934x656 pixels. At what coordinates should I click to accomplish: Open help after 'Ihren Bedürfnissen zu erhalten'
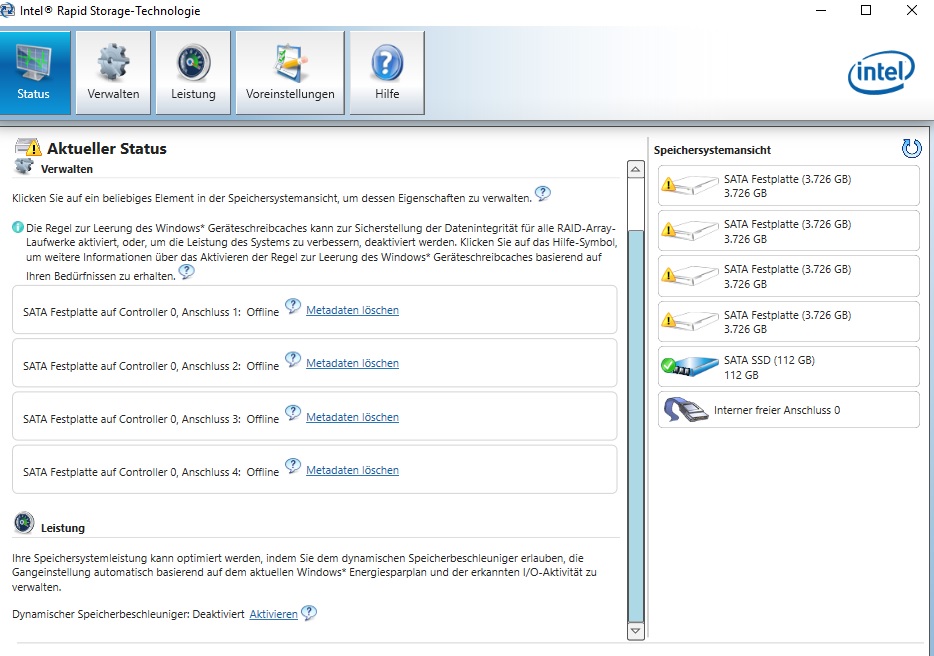tap(186, 272)
